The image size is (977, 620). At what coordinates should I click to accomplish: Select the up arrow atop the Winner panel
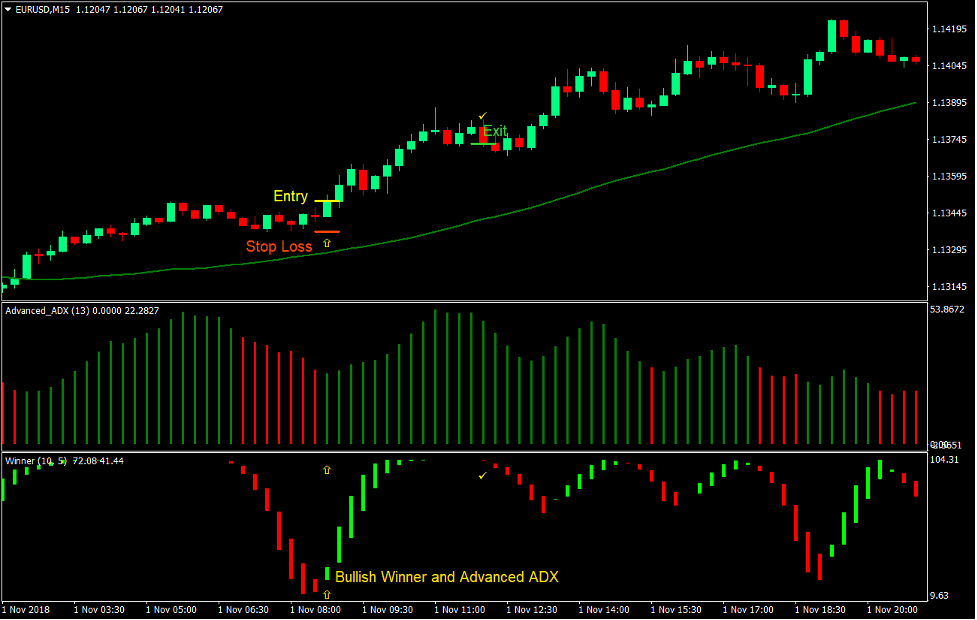click(326, 469)
